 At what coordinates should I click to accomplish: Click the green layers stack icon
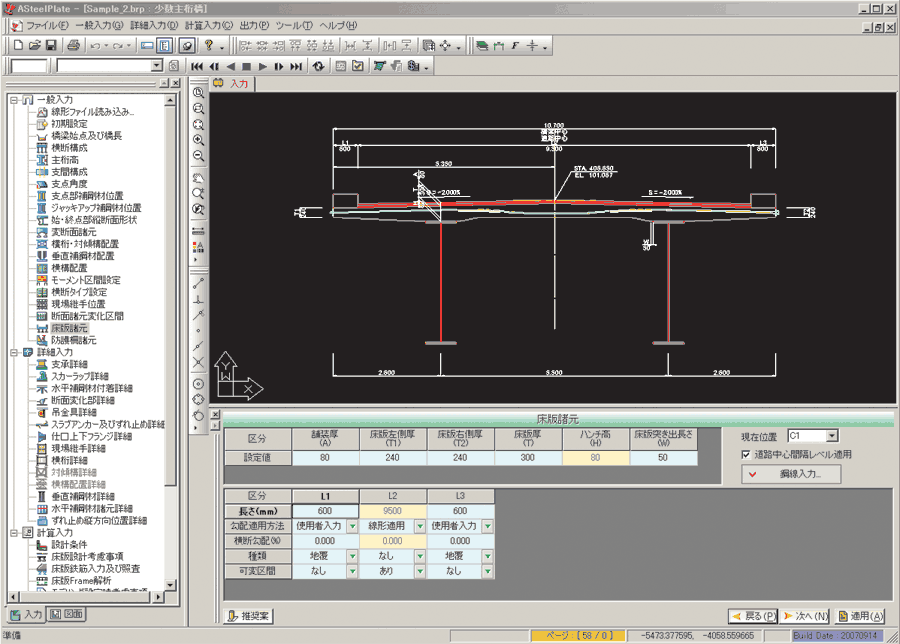482,45
